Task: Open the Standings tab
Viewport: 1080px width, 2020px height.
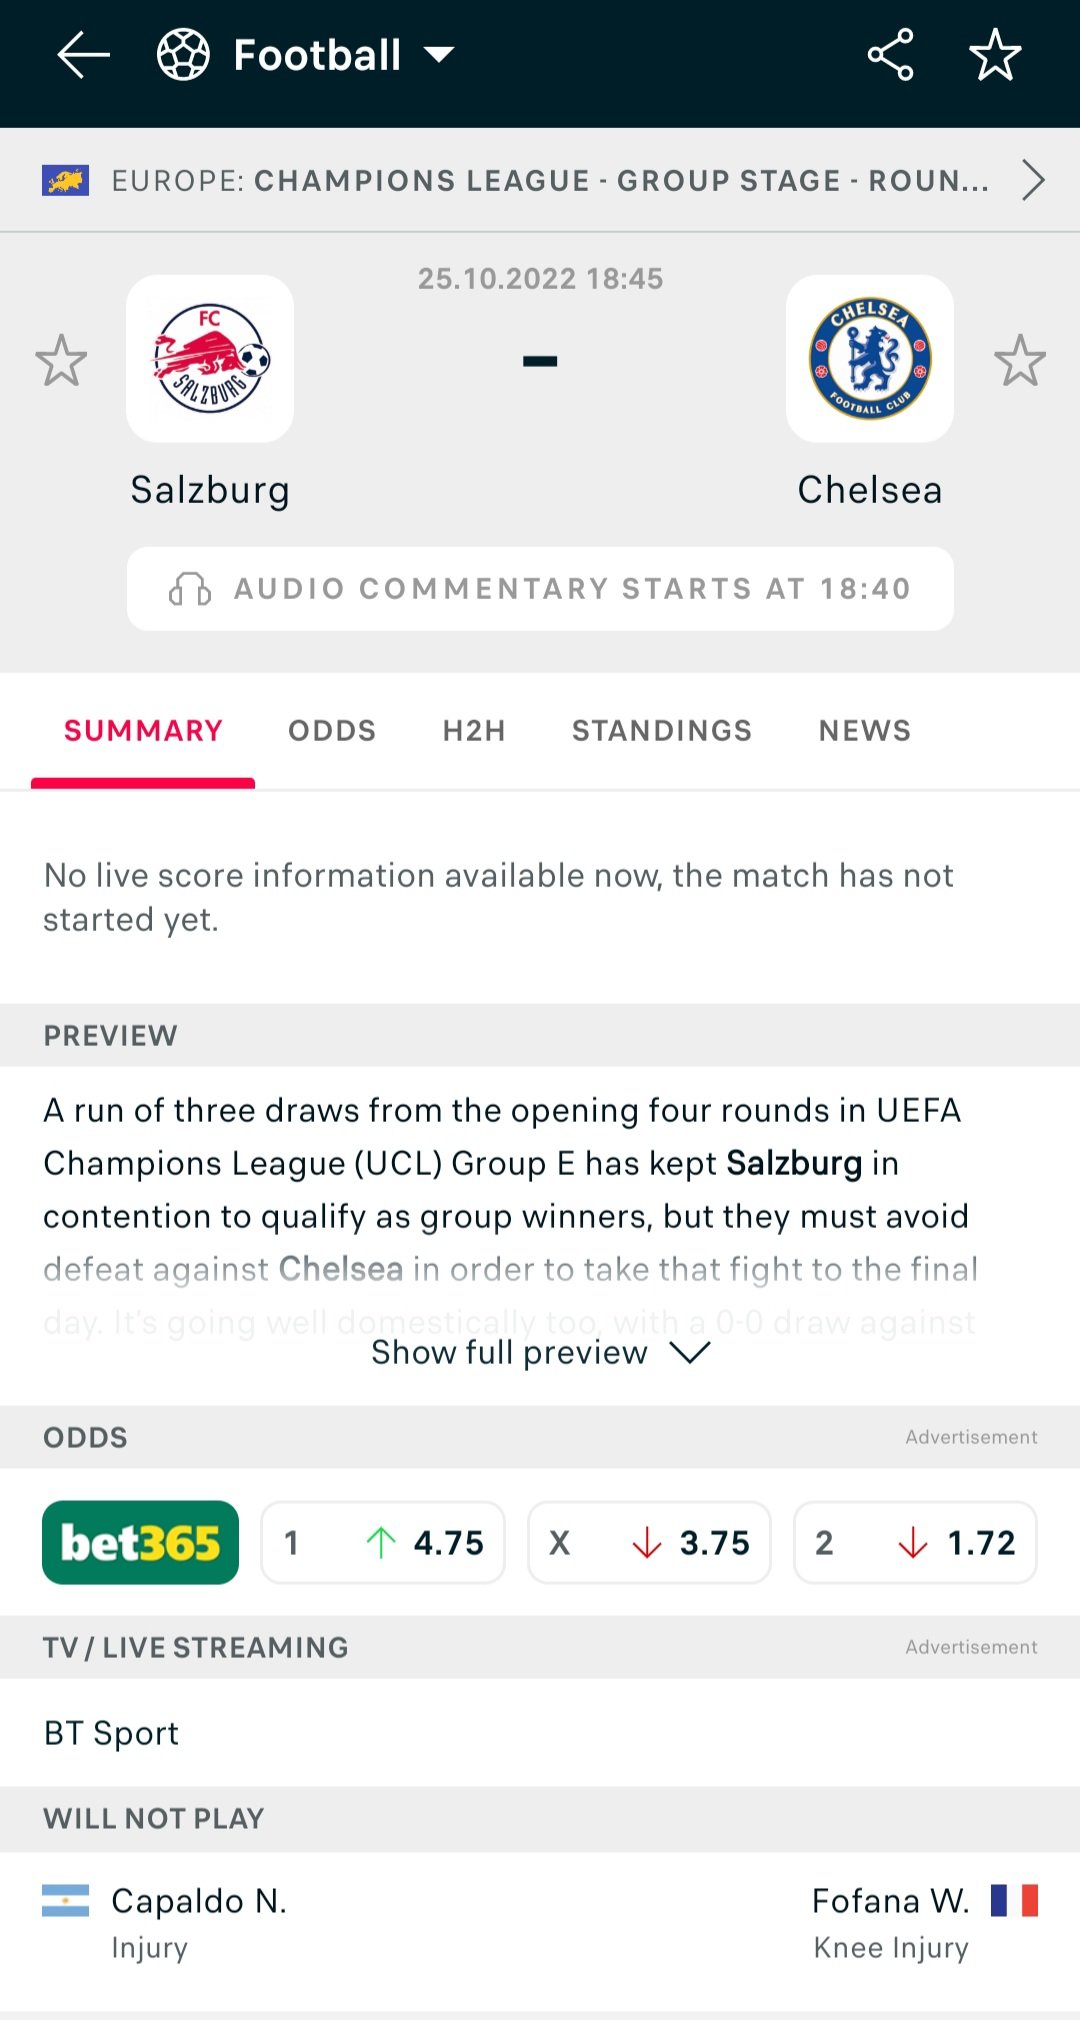Action: pyautogui.click(x=661, y=731)
